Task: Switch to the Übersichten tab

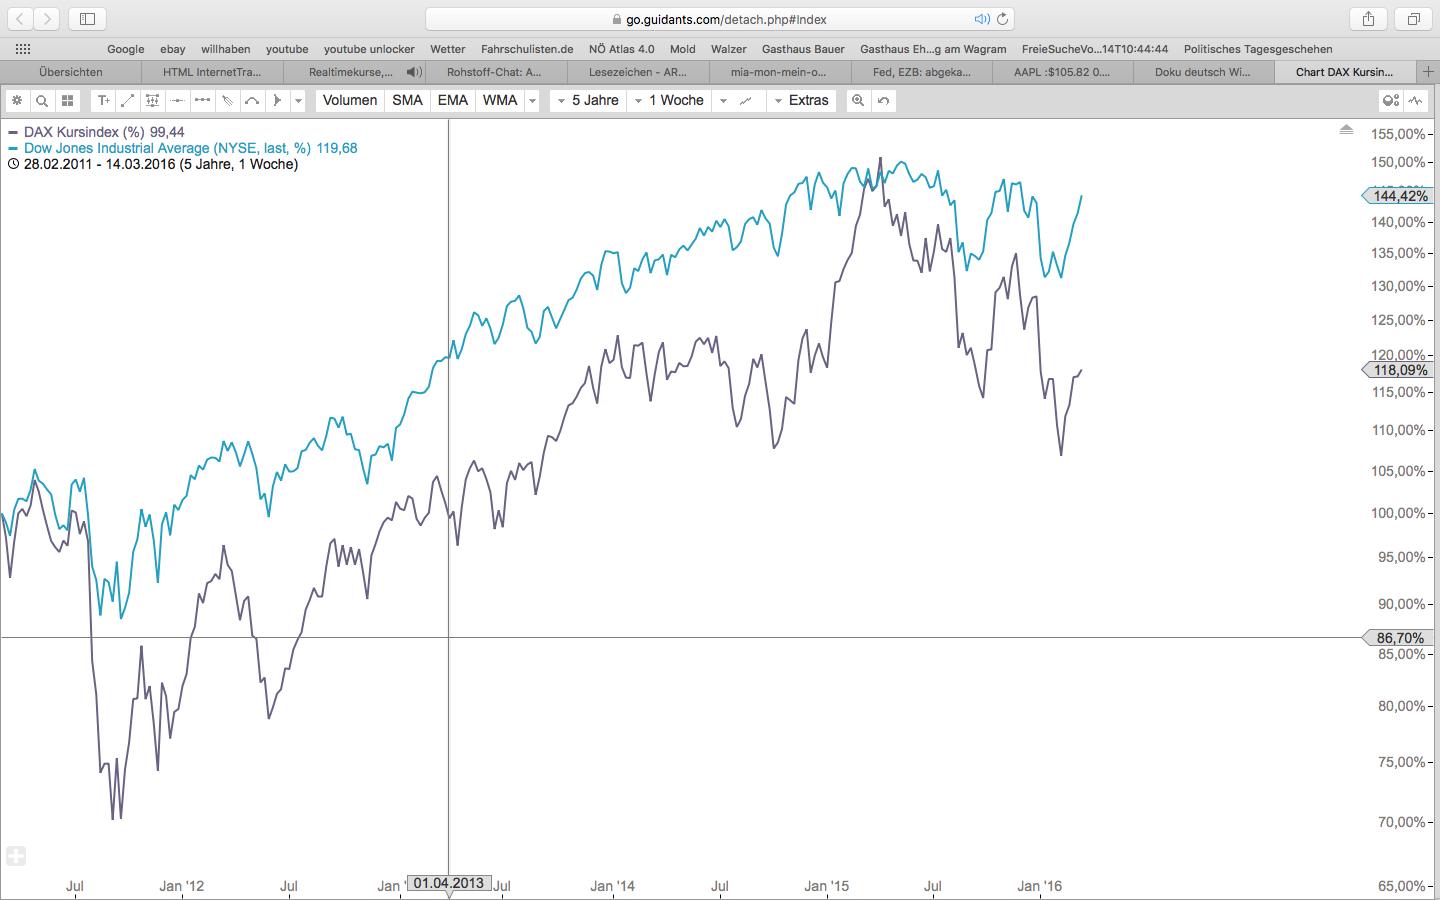Action: tap(71, 72)
